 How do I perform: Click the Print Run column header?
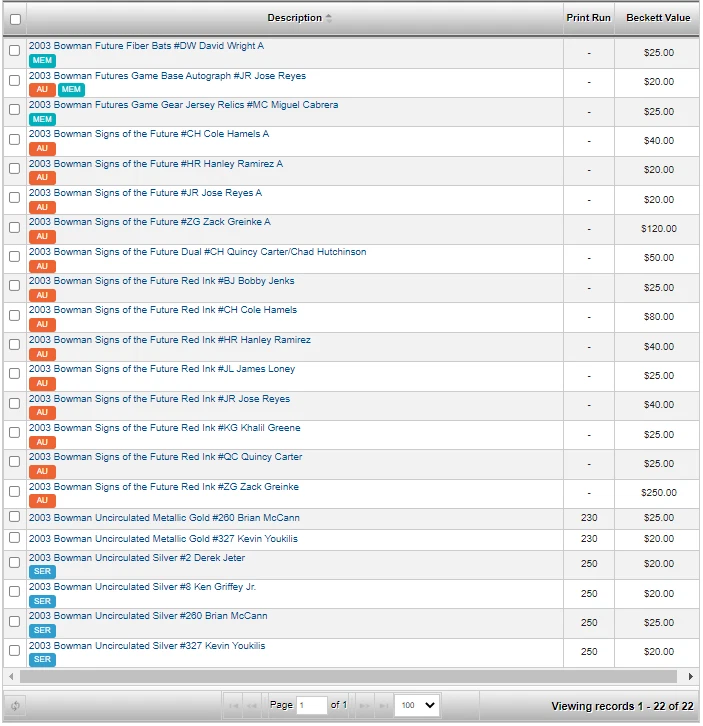pos(588,18)
